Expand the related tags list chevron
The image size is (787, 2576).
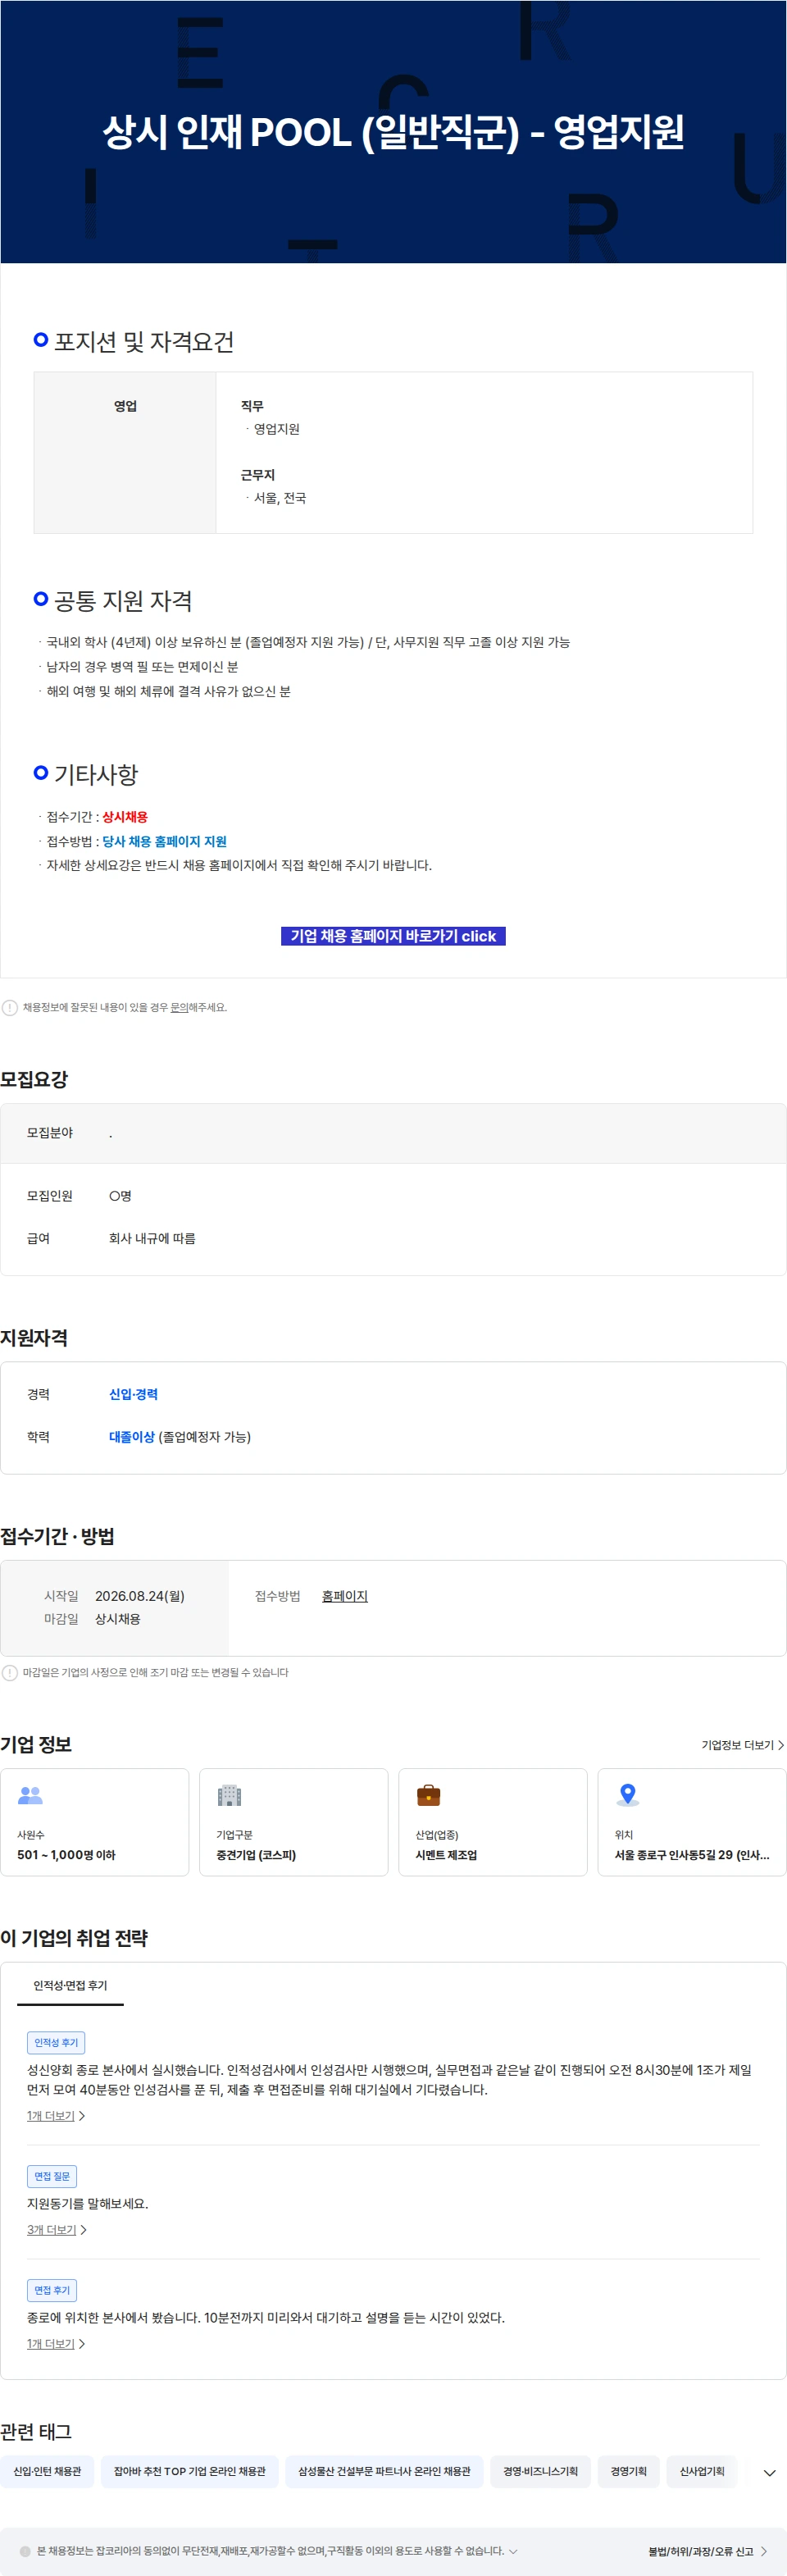pyautogui.click(x=769, y=2473)
